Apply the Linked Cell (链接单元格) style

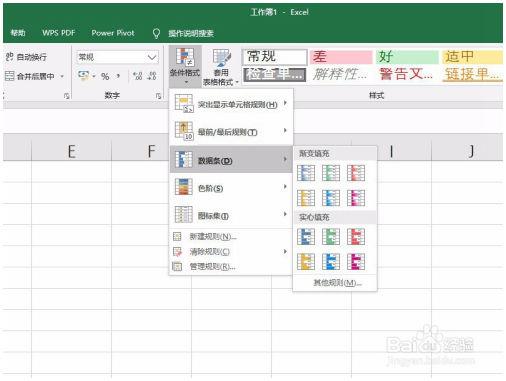[x=472, y=74]
